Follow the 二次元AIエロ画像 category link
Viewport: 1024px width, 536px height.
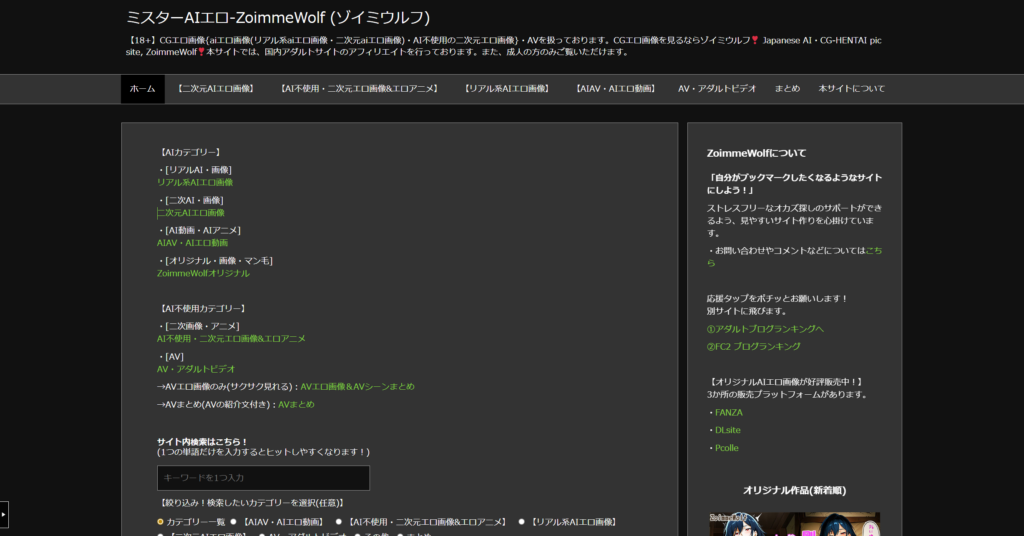point(191,213)
